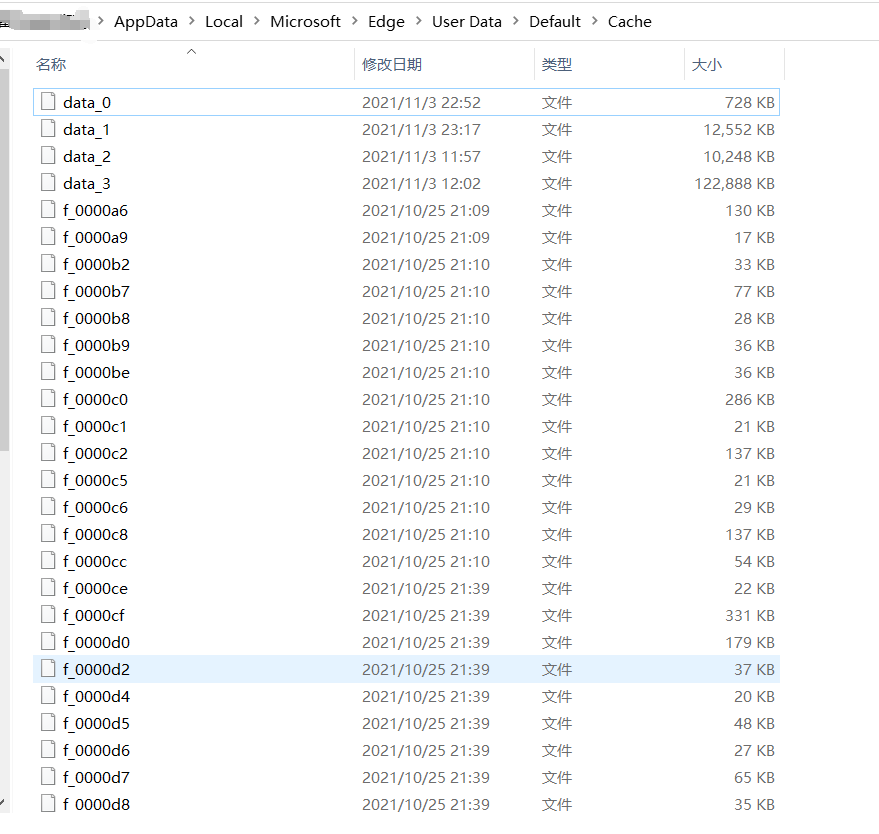The image size is (879, 834).
Task: Click the 10,248 KB size cell
Action: (739, 156)
